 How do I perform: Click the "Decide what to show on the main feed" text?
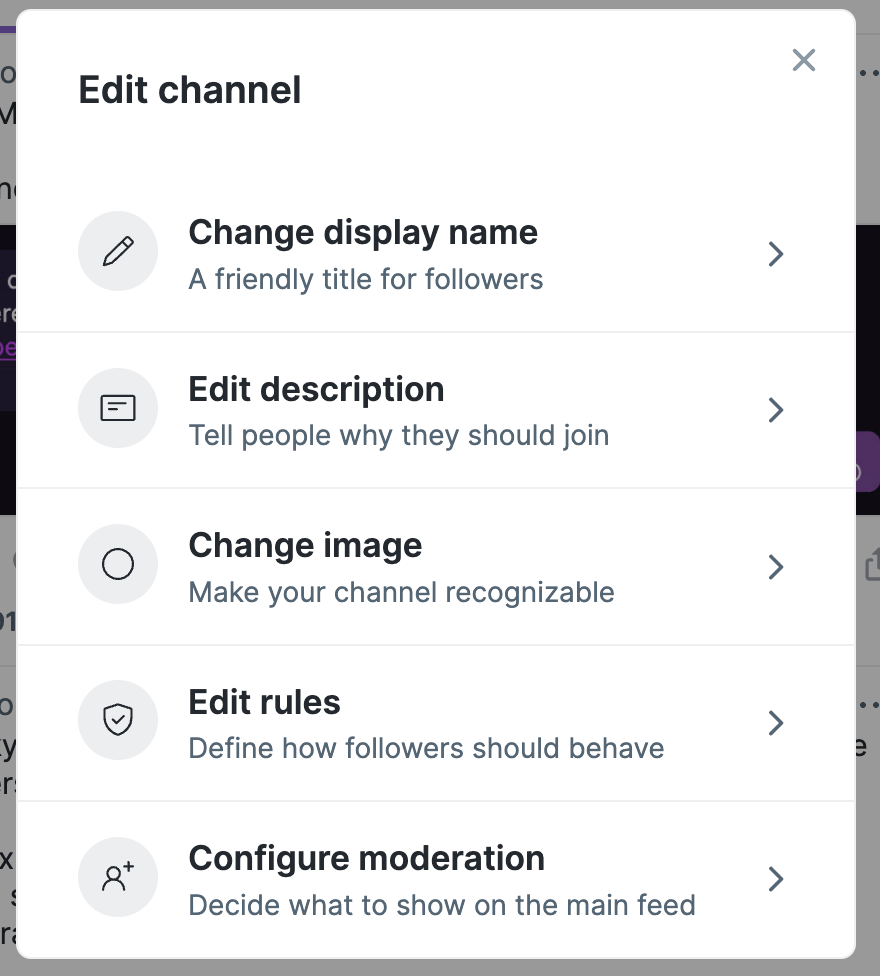click(x=441, y=905)
